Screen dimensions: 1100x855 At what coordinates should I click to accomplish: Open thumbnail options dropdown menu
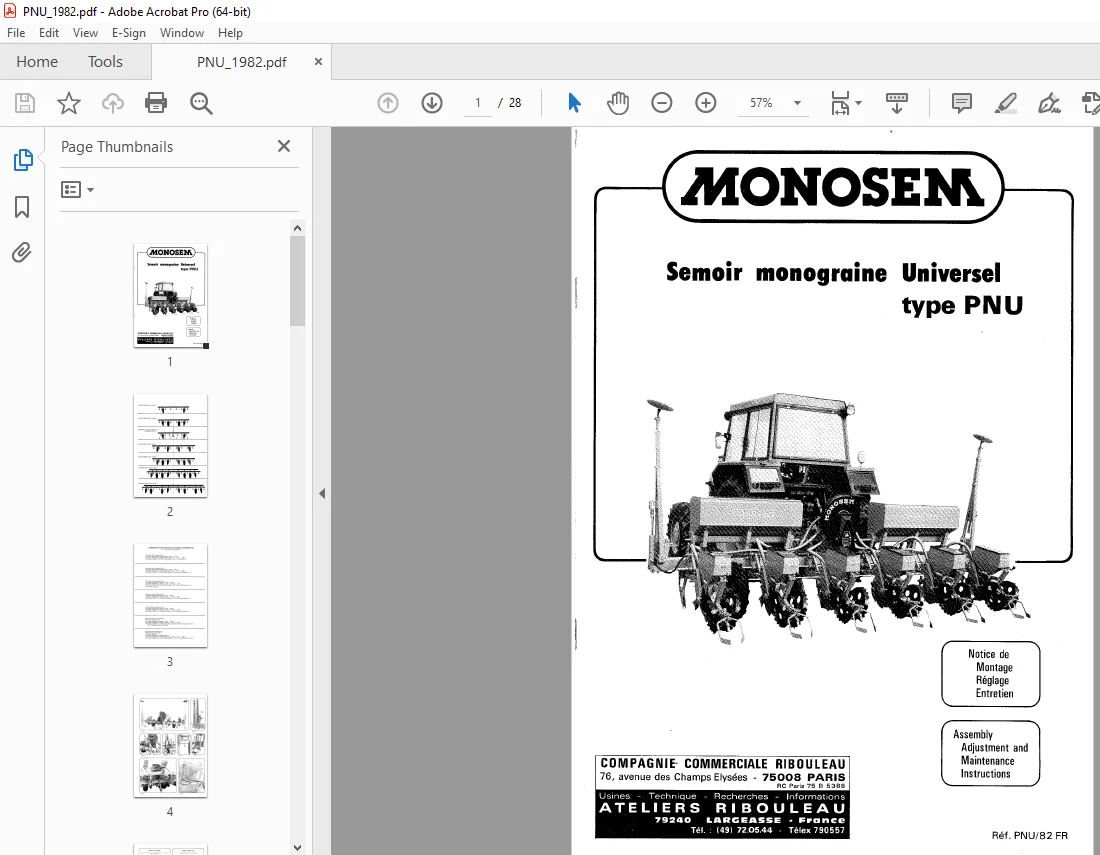pos(77,189)
